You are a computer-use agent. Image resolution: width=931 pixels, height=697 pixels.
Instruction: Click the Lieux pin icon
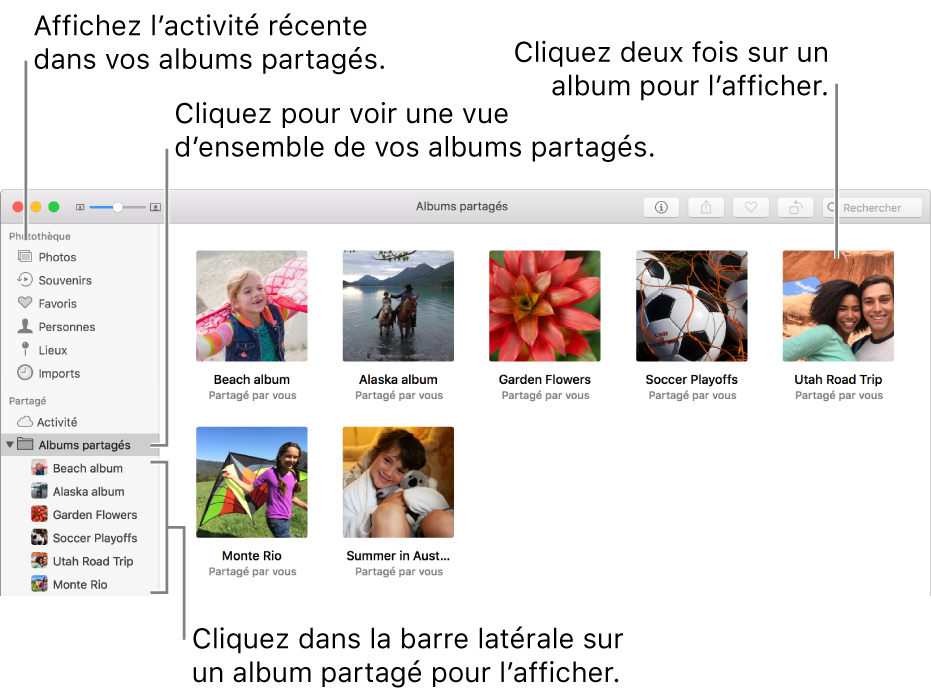pos(25,349)
